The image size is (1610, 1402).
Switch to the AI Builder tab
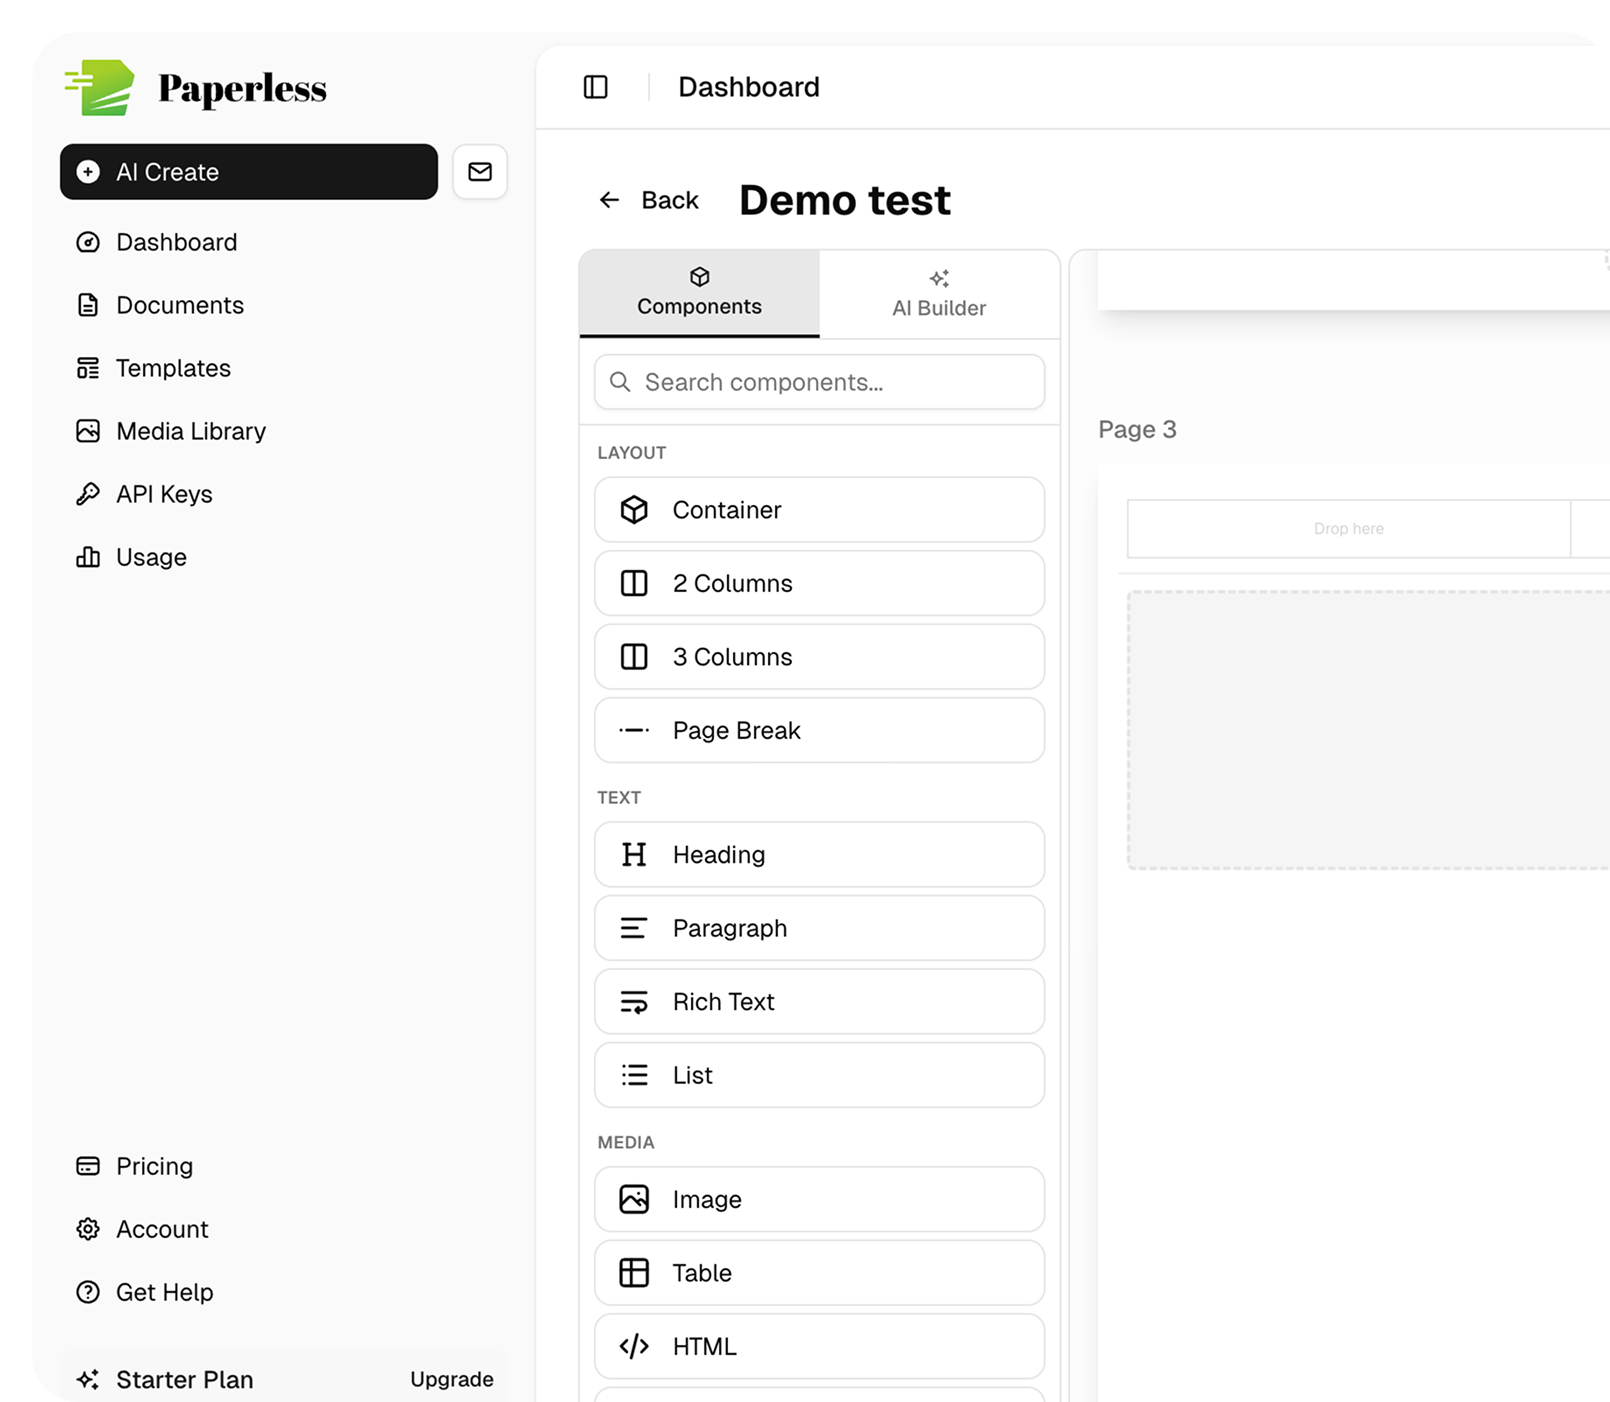point(938,293)
